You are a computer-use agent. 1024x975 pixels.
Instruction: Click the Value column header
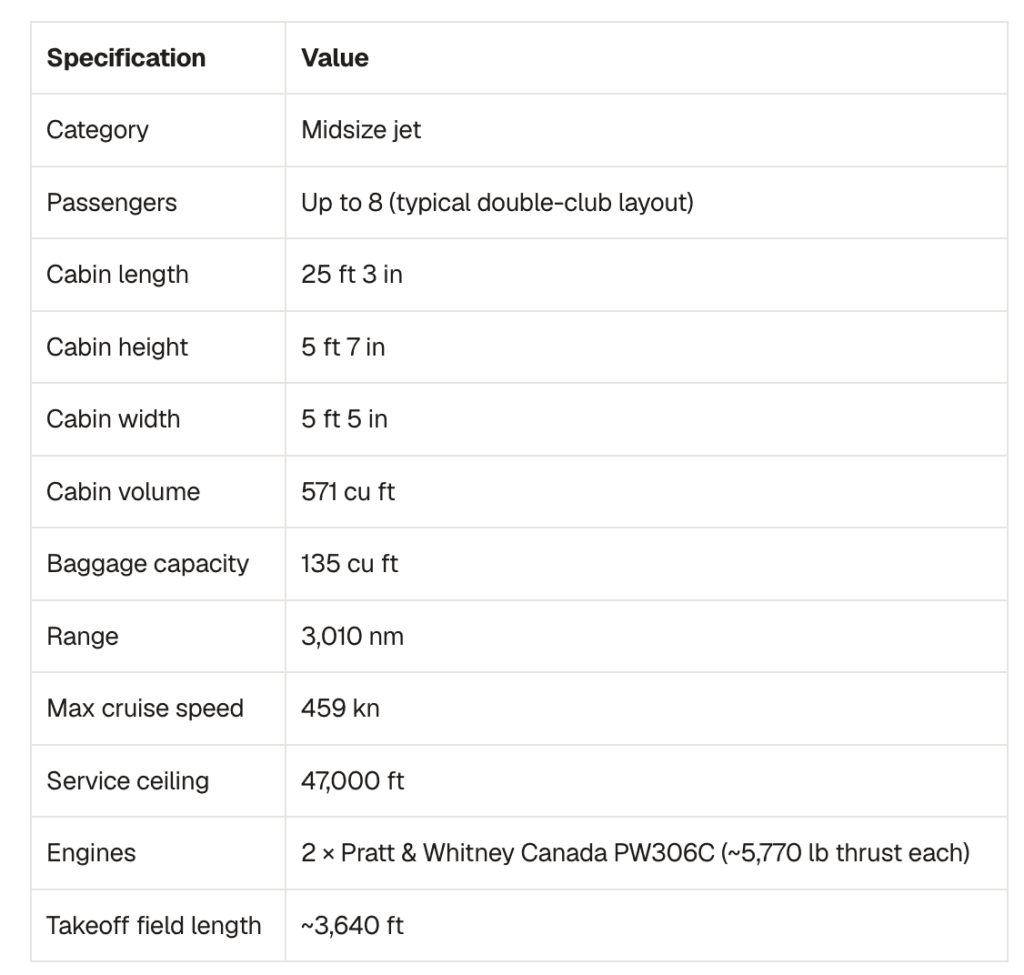point(334,58)
